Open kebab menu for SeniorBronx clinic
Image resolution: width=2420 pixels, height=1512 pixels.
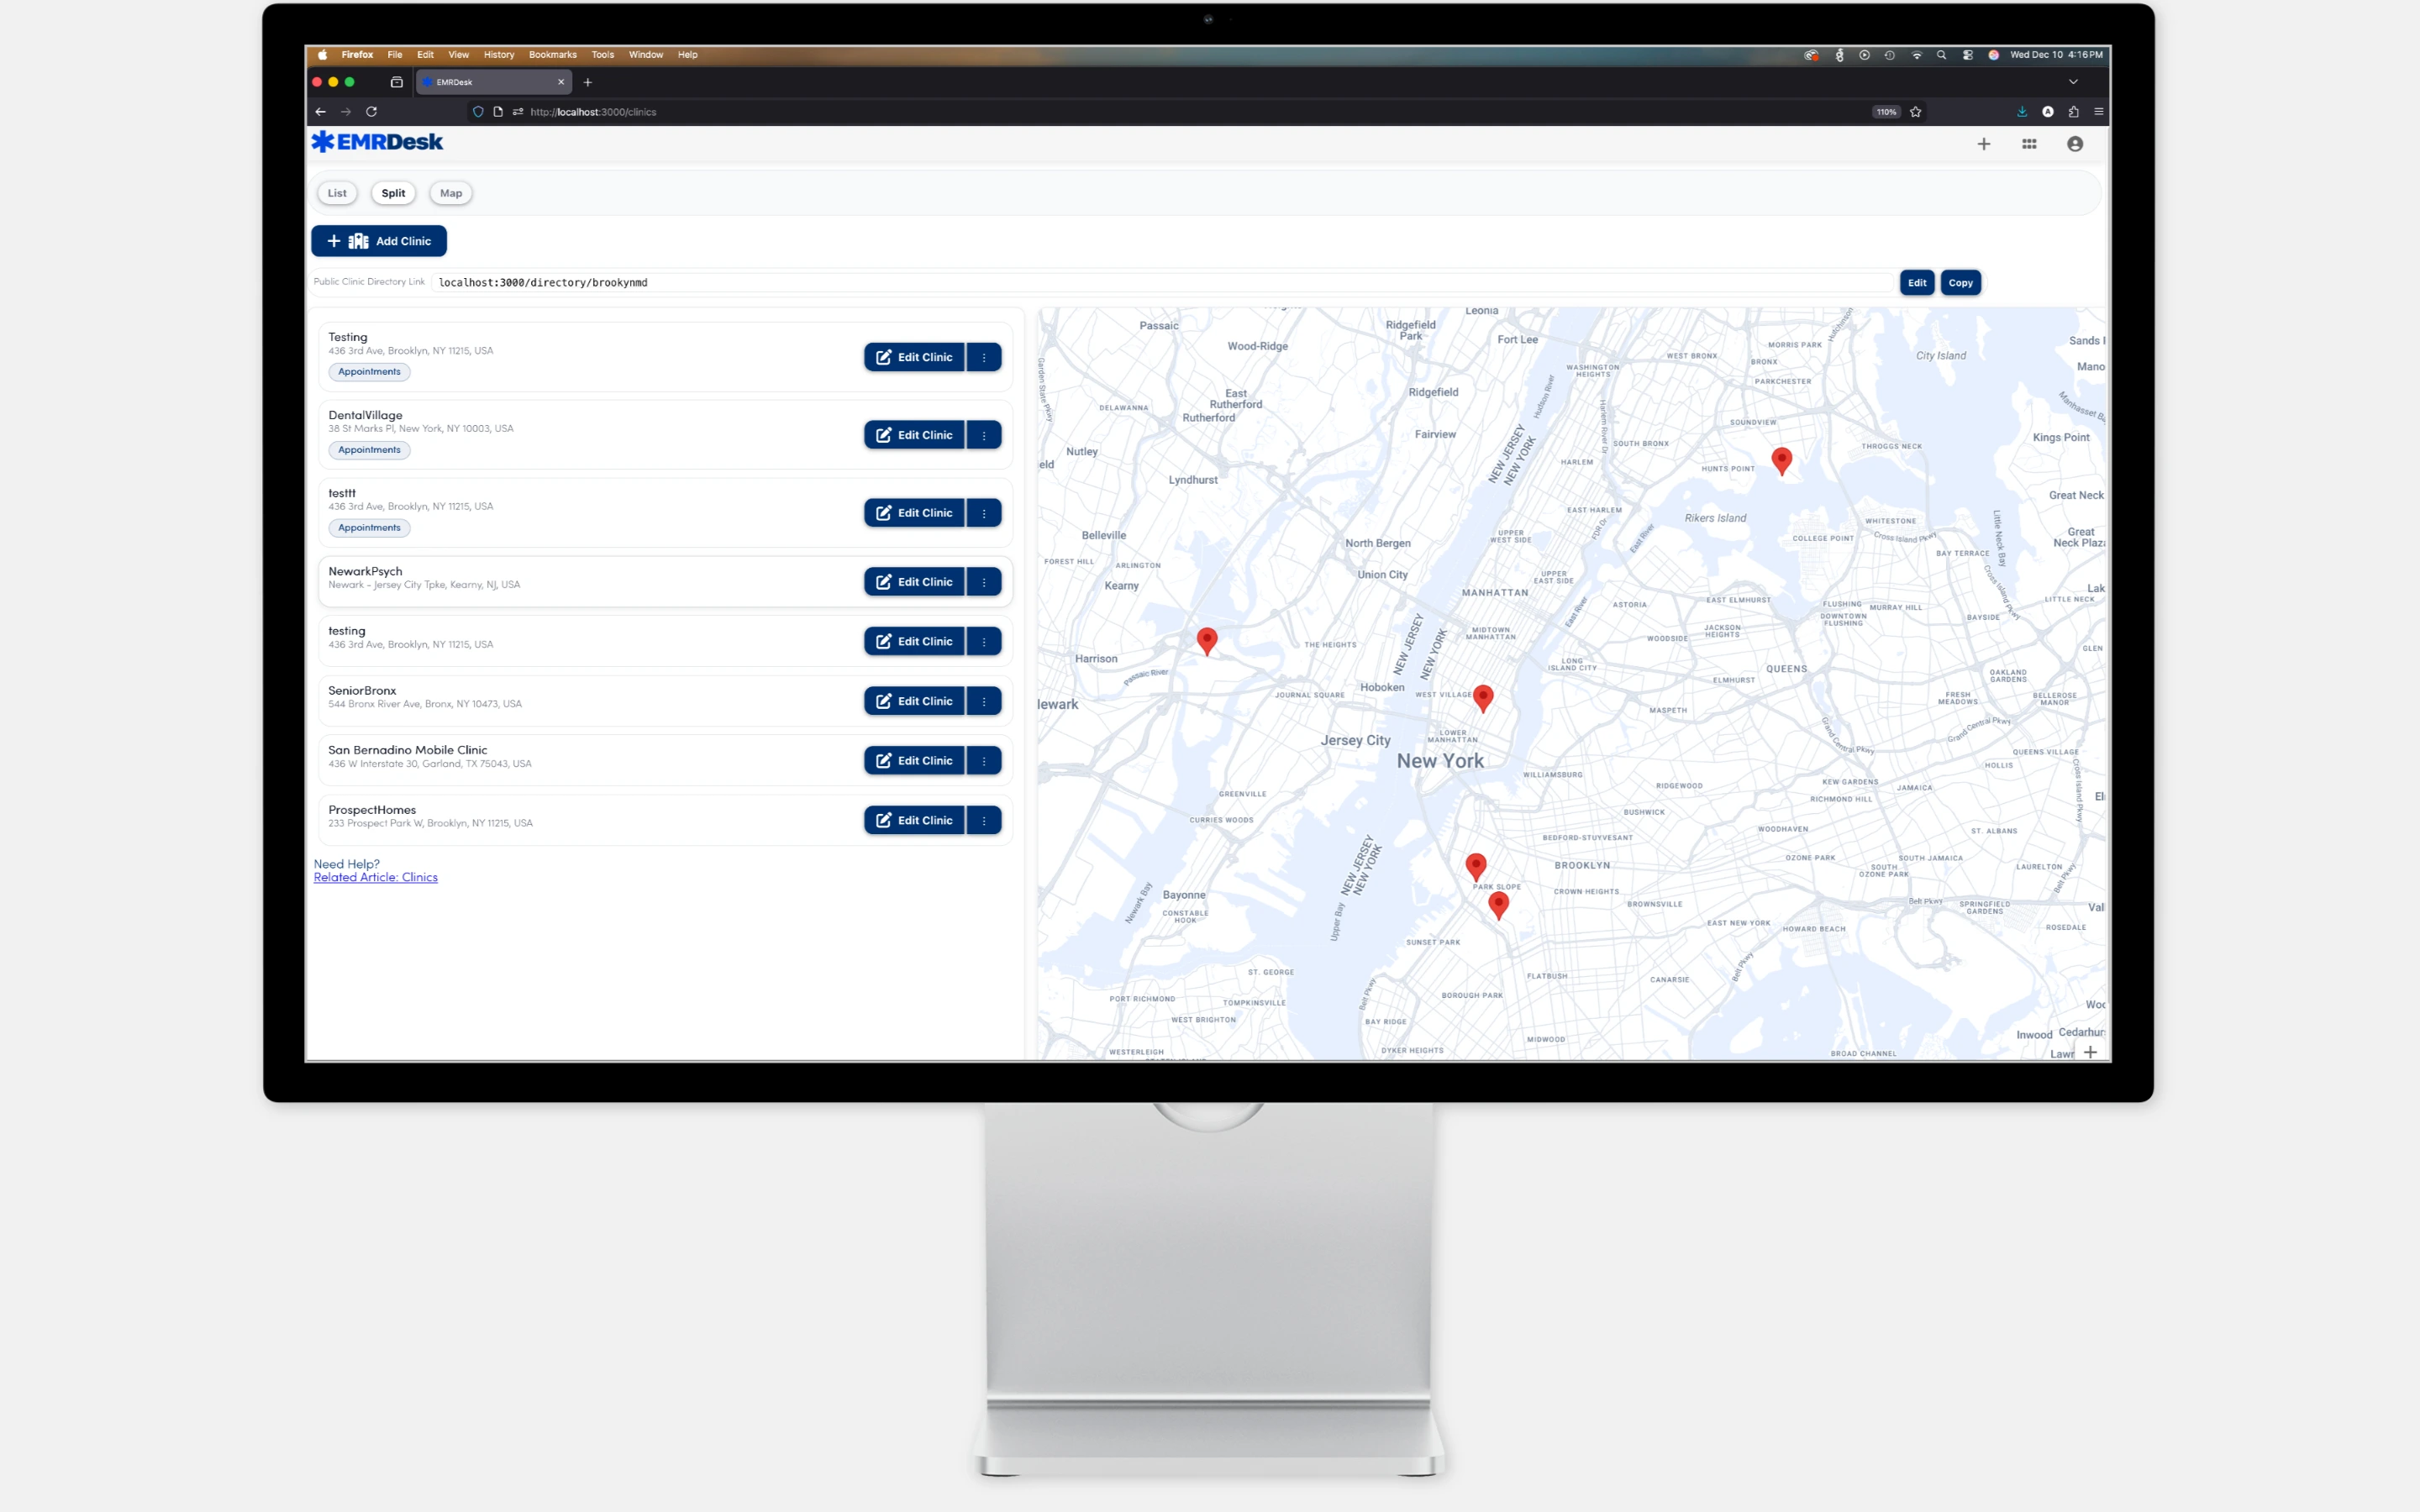984,701
